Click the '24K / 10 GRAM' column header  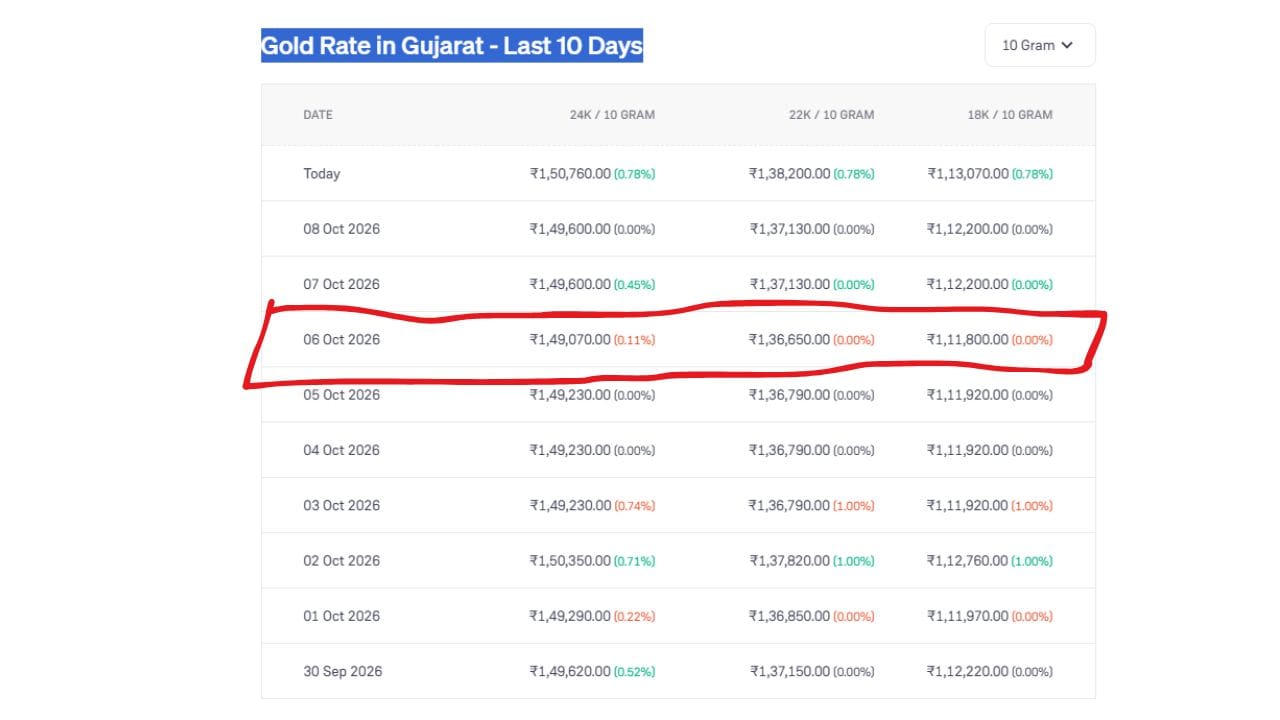click(x=612, y=115)
